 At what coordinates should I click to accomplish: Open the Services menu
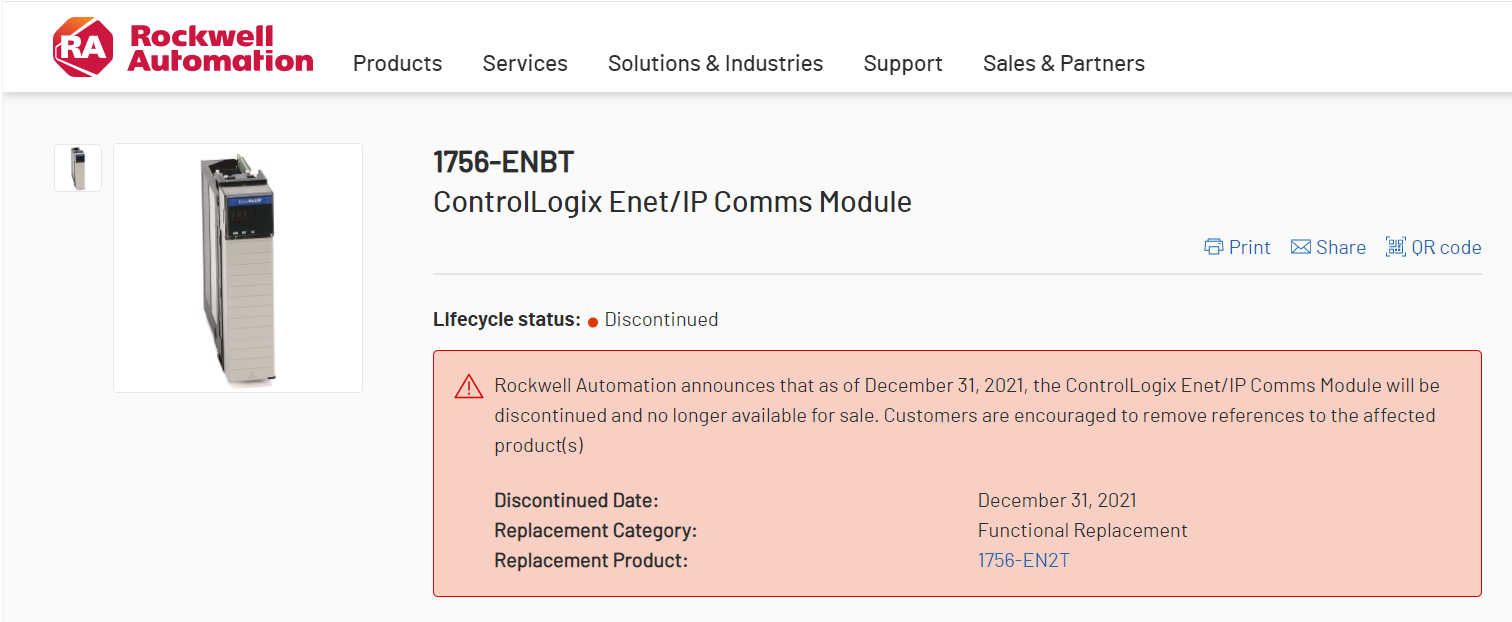pos(525,63)
